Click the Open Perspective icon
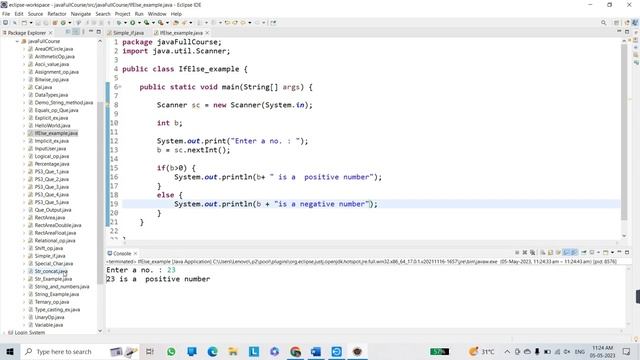 (x=616, y=23)
